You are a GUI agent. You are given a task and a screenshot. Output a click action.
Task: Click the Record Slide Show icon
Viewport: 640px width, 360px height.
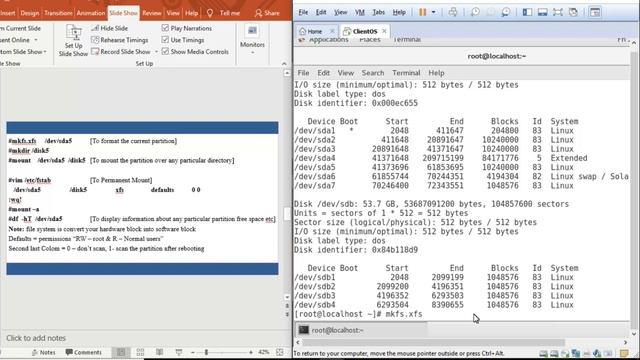point(95,51)
